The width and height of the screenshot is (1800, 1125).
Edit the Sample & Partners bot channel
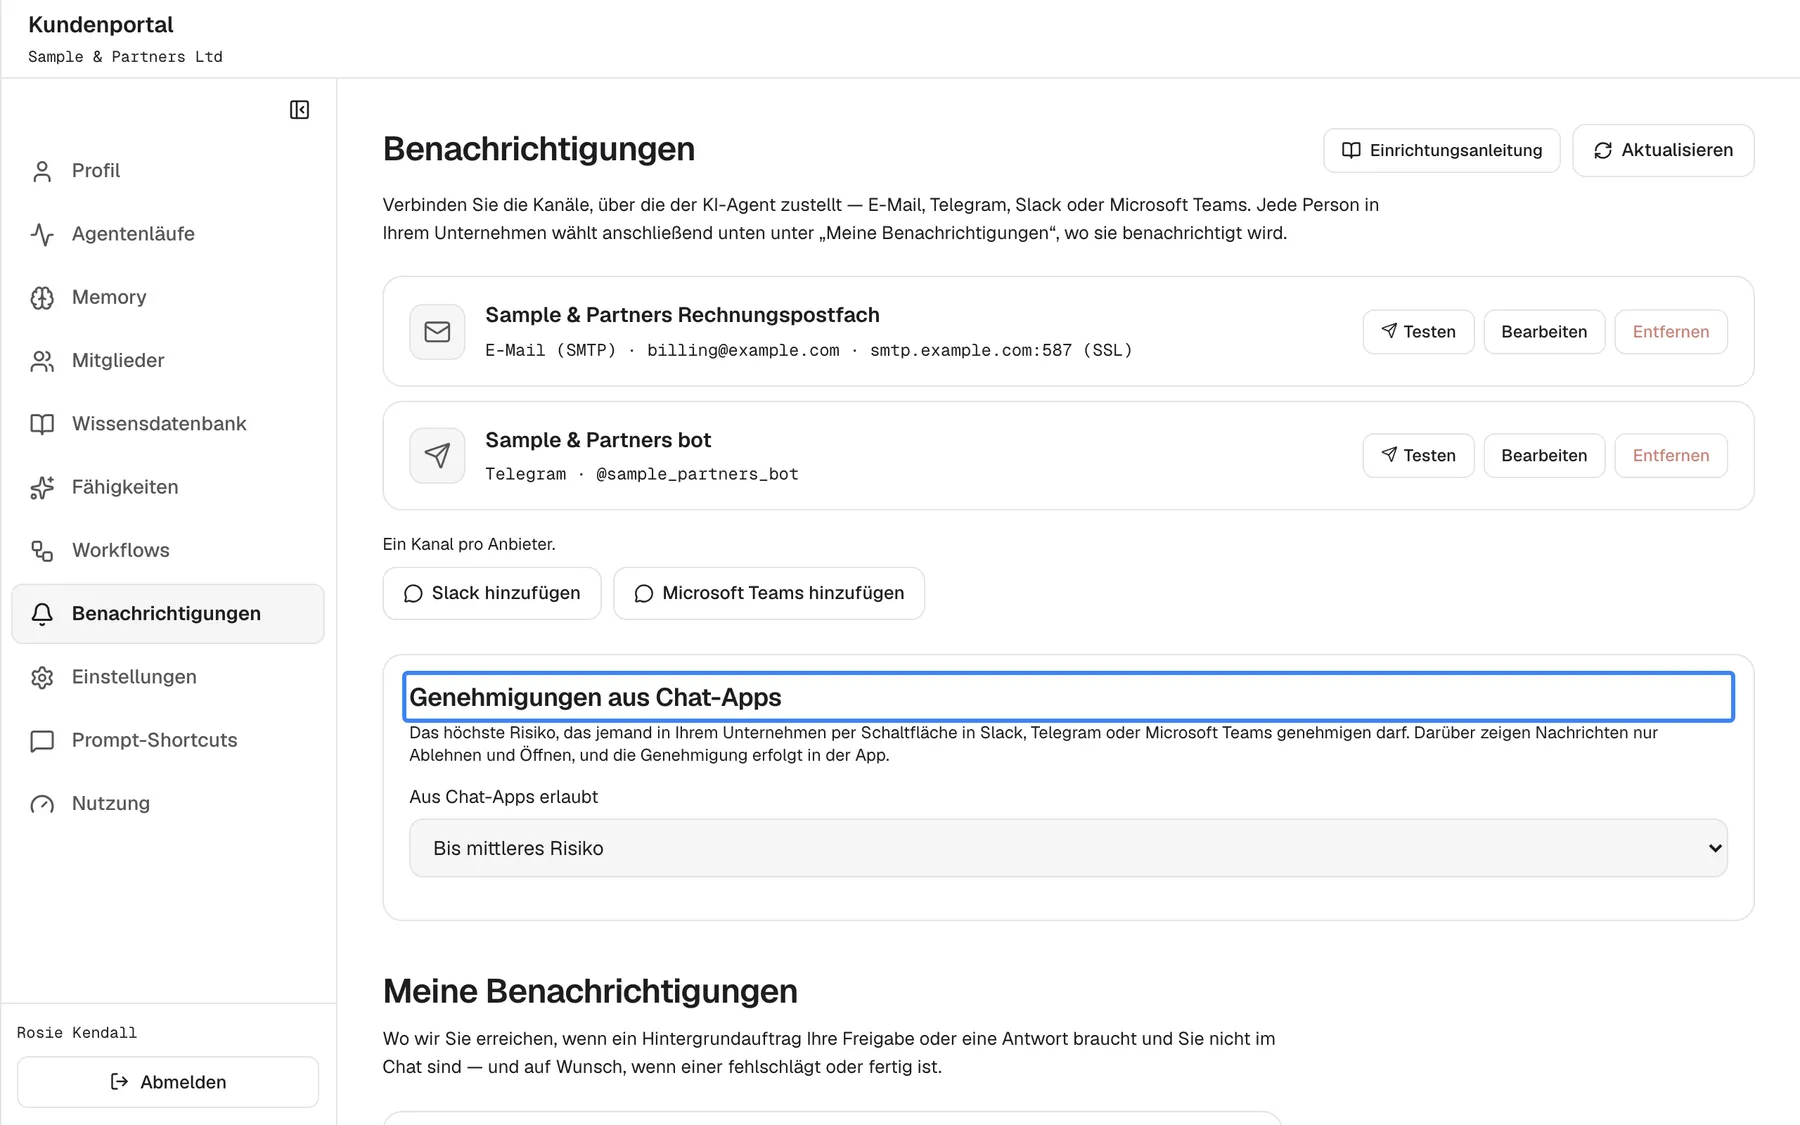1544,456
